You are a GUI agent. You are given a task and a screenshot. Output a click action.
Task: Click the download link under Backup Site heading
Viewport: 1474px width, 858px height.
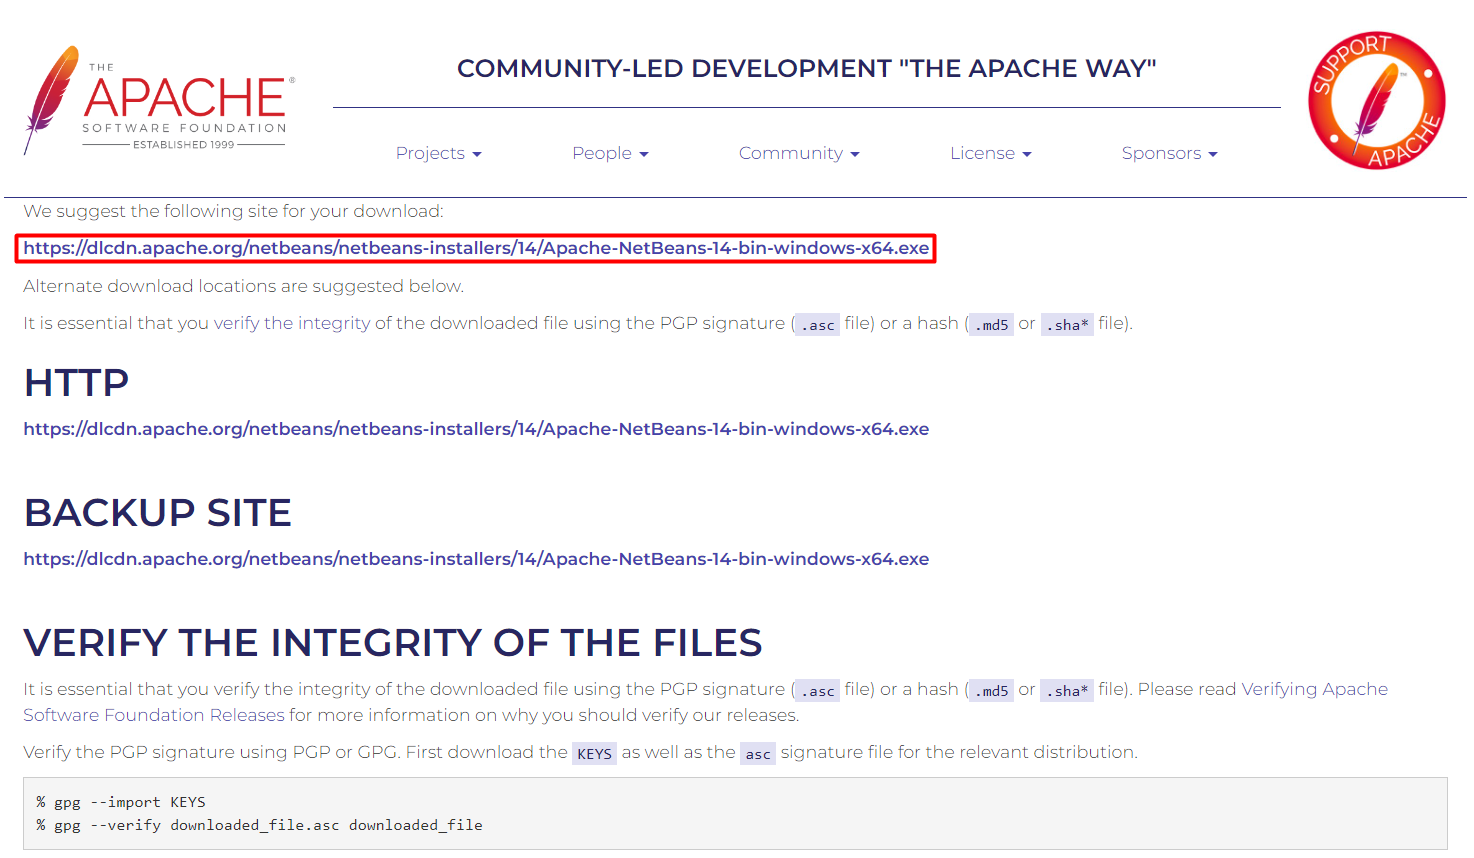[476, 559]
